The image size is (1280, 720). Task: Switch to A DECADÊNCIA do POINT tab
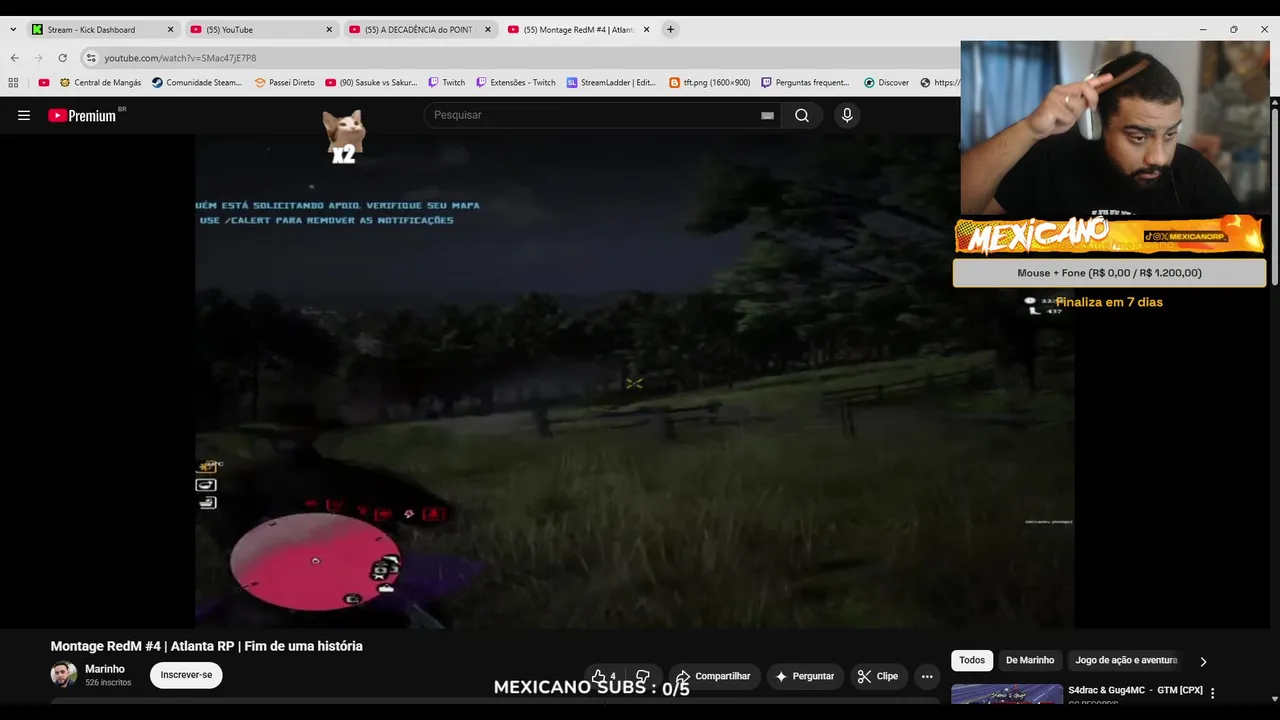click(418, 30)
